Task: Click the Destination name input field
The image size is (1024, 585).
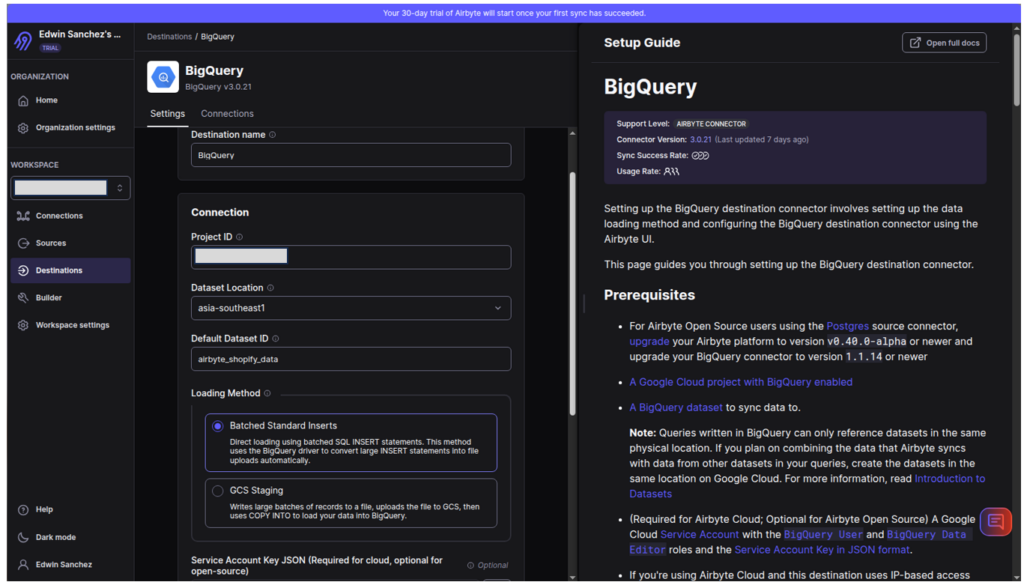Action: 351,155
